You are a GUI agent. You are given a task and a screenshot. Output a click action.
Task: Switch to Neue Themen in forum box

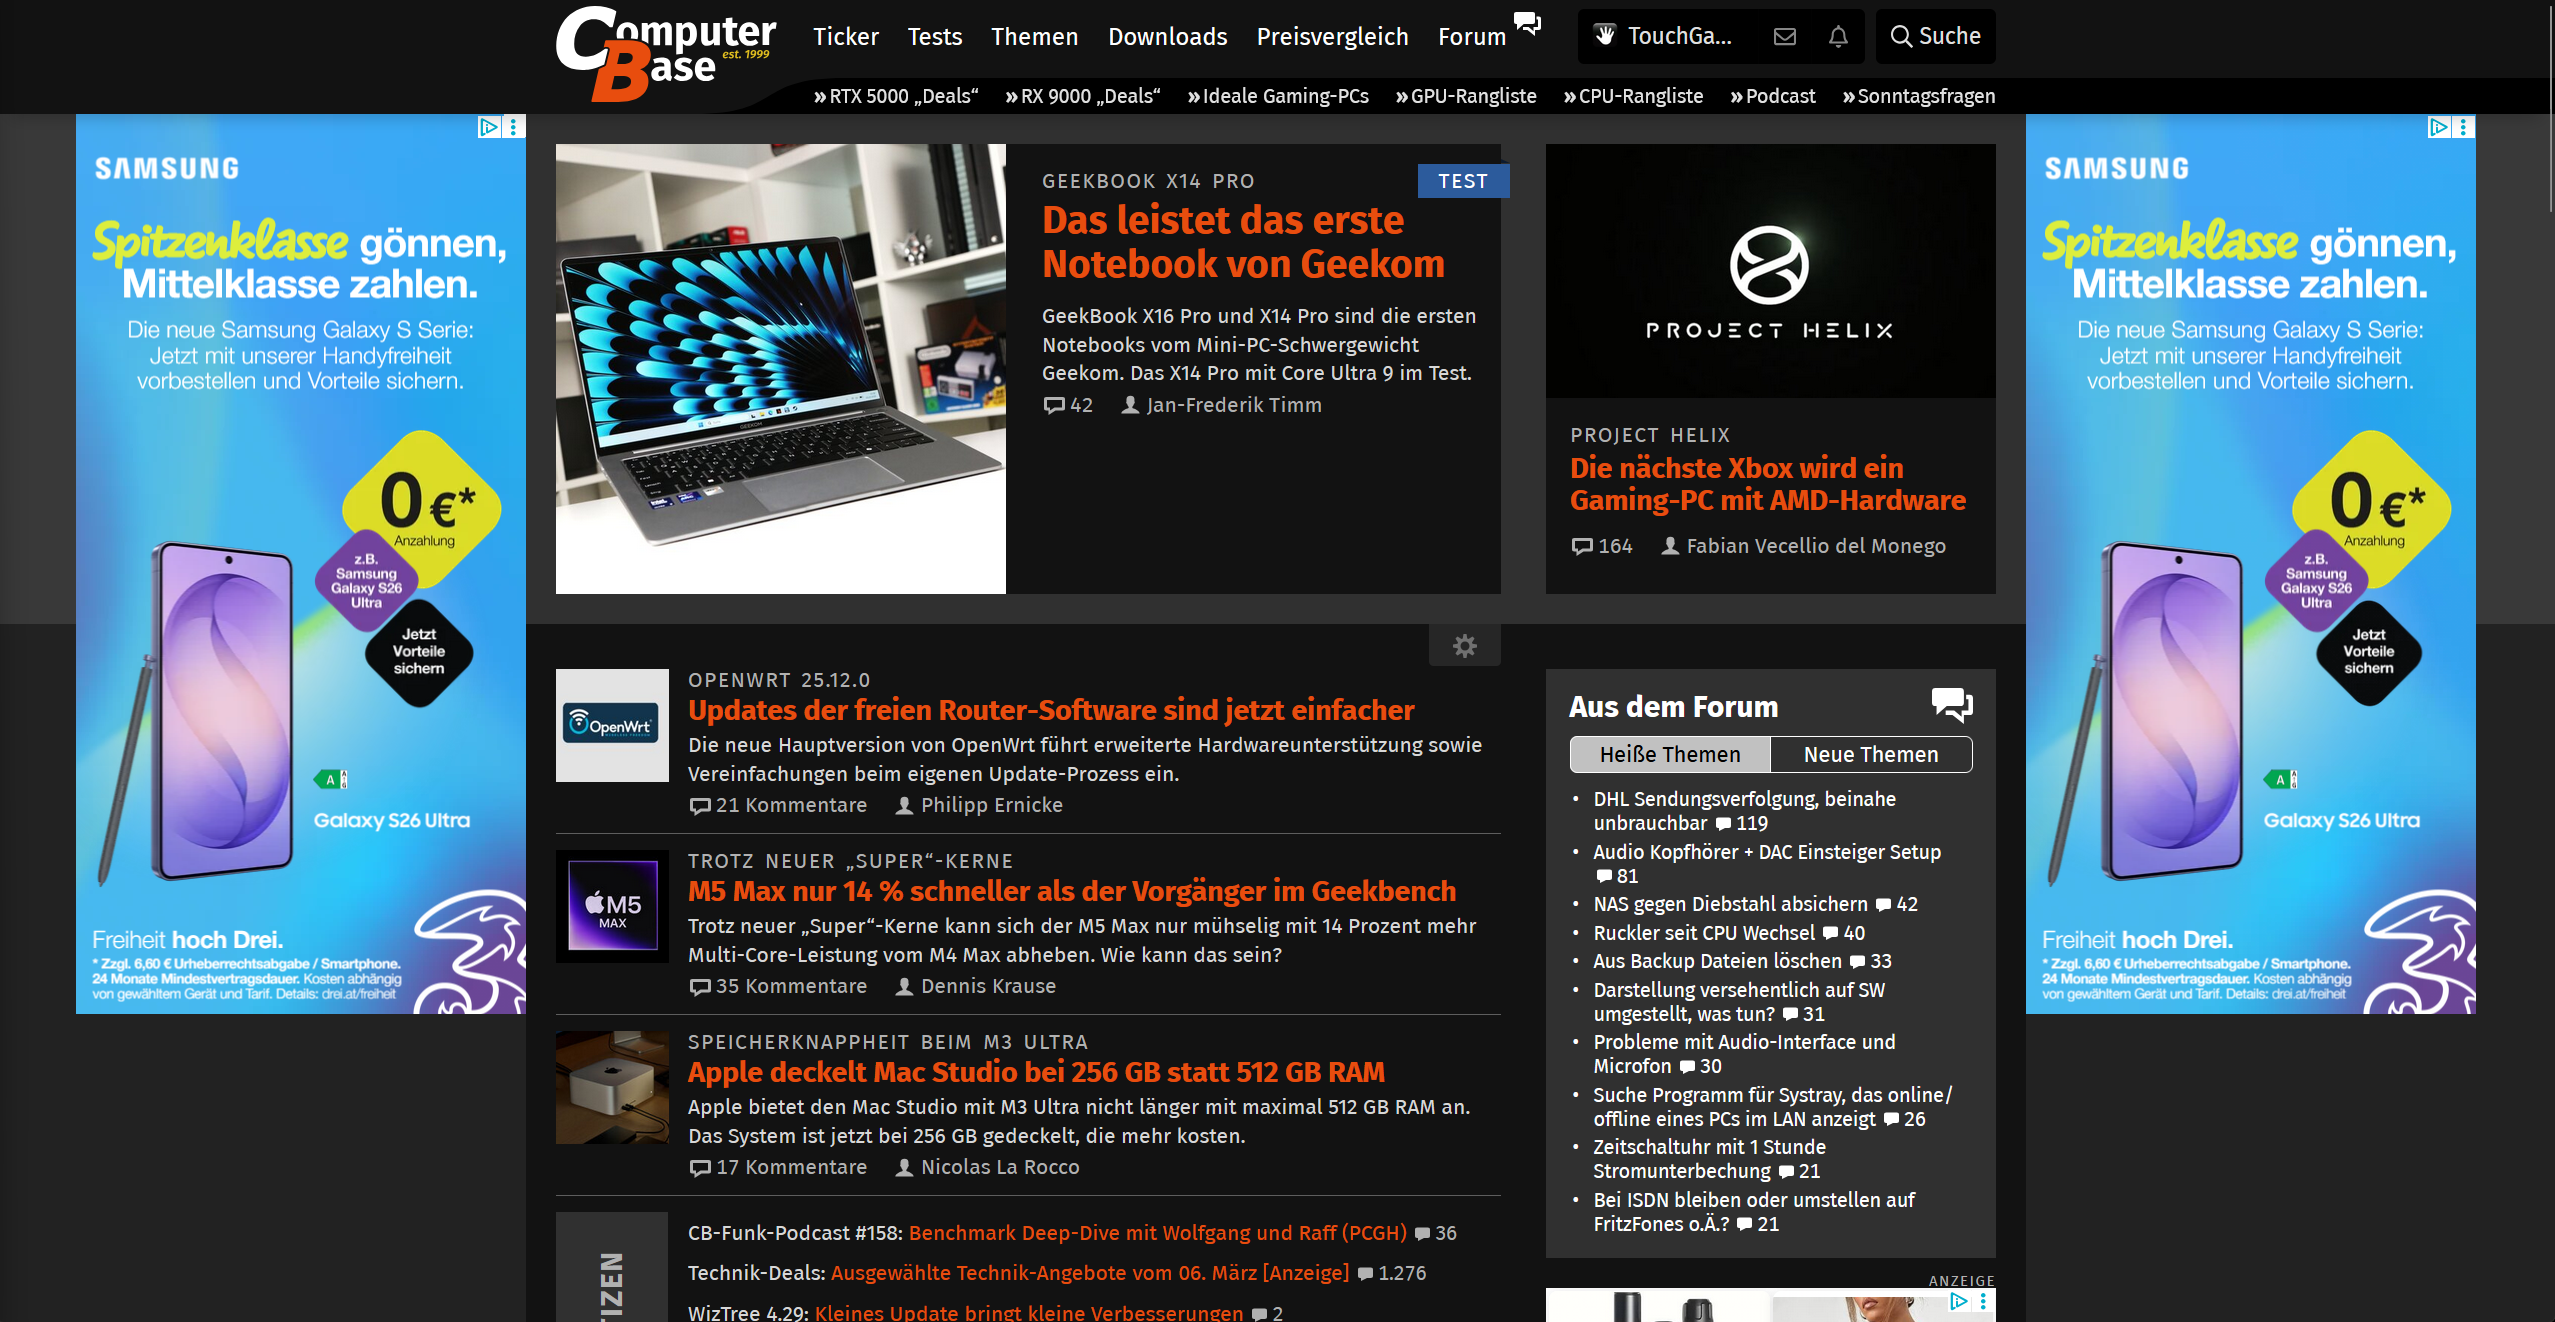tap(1870, 755)
